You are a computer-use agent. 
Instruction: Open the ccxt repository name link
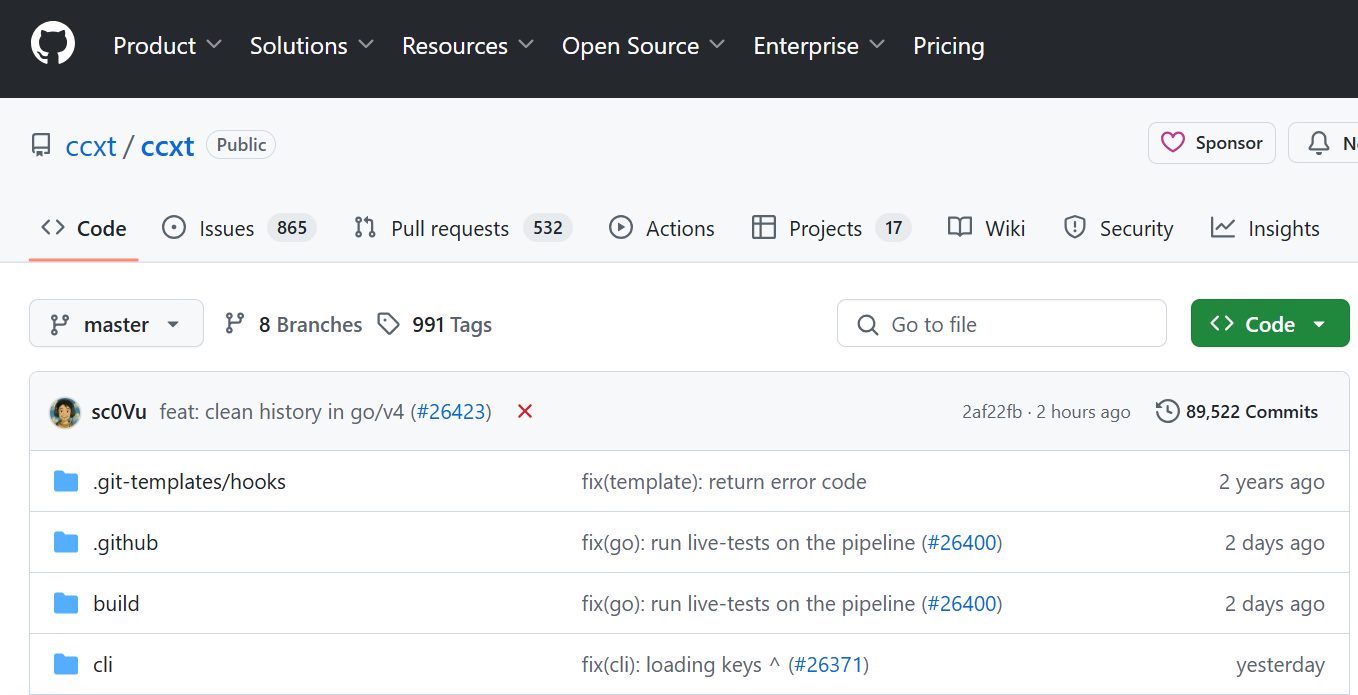(167, 146)
